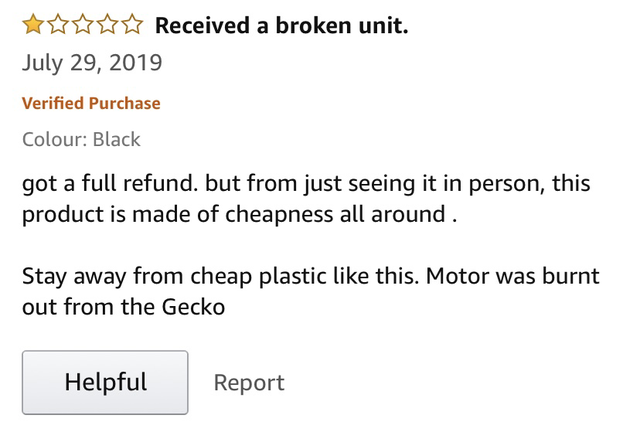Screen dimensions: 640x422
Task: Click the word 'Black' in the colour line
Action: (117, 139)
